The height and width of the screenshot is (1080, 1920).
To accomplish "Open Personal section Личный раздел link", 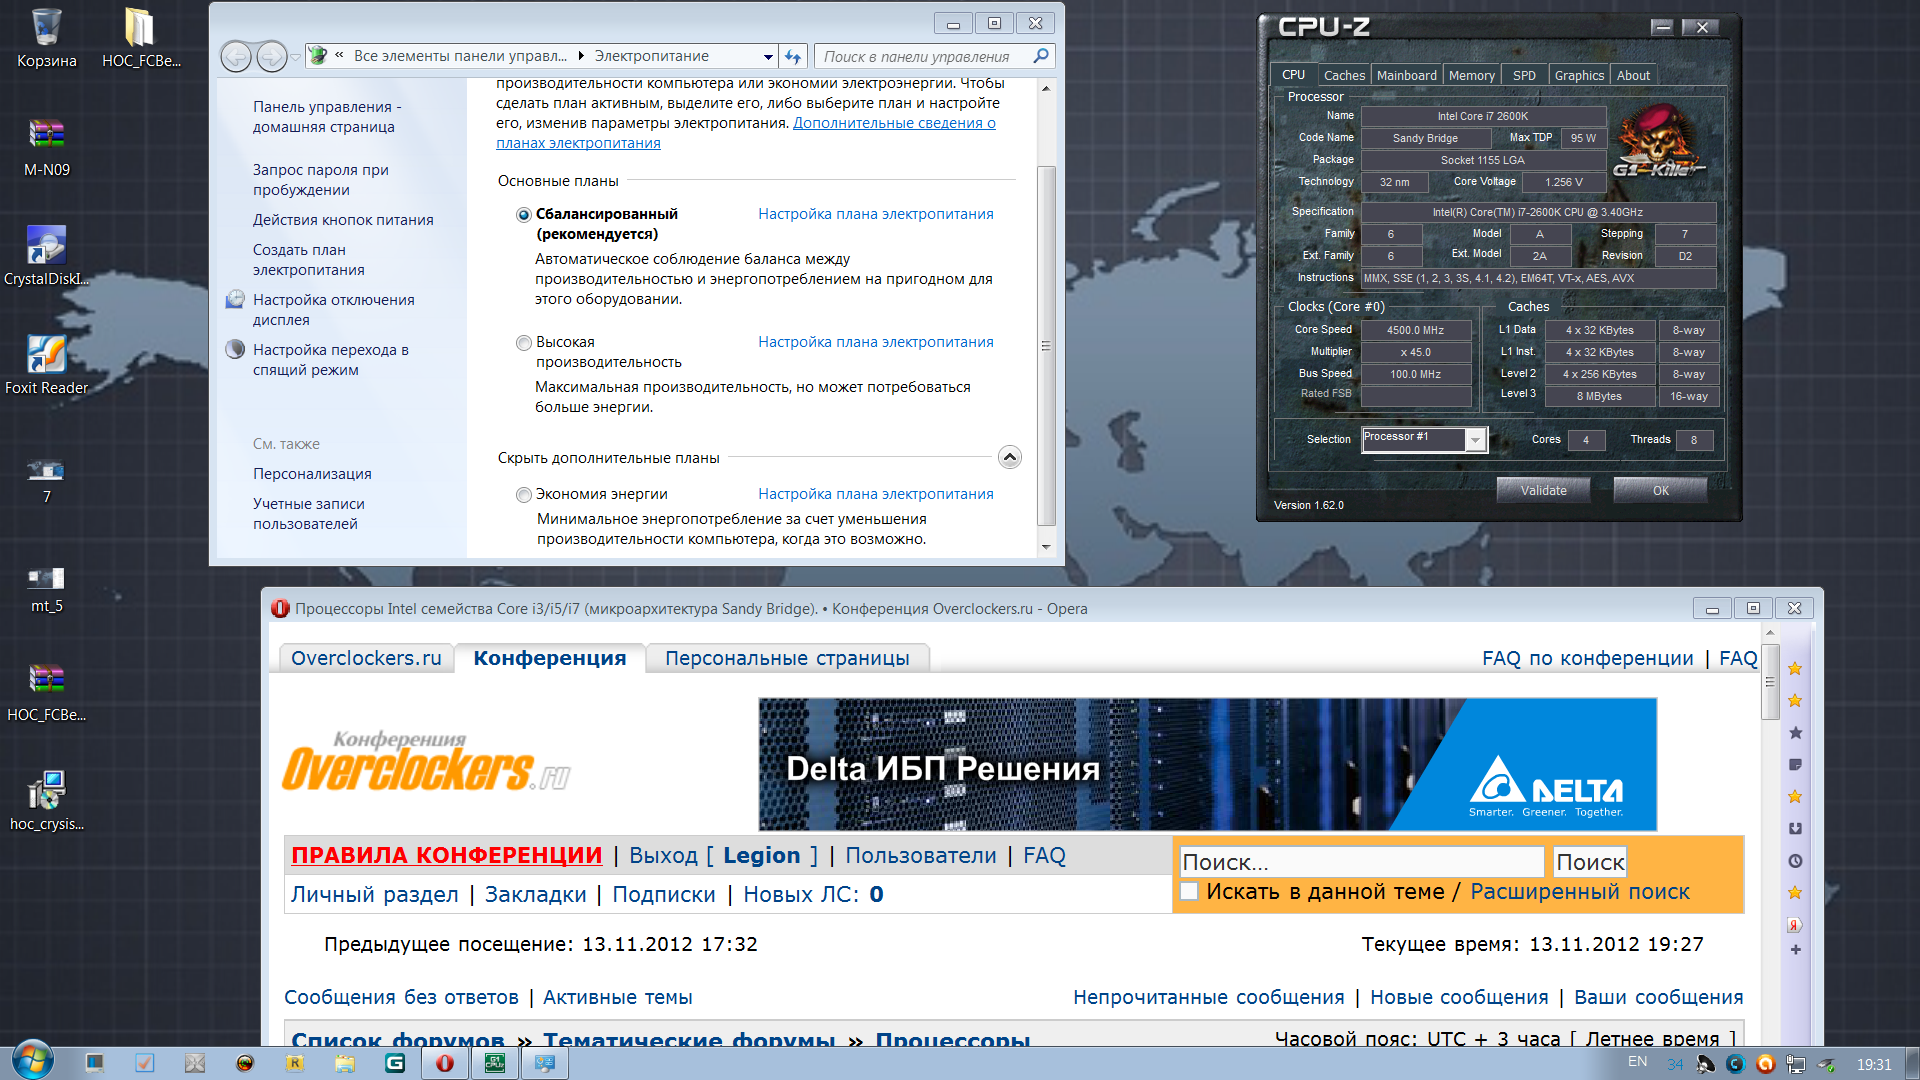I will click(374, 895).
